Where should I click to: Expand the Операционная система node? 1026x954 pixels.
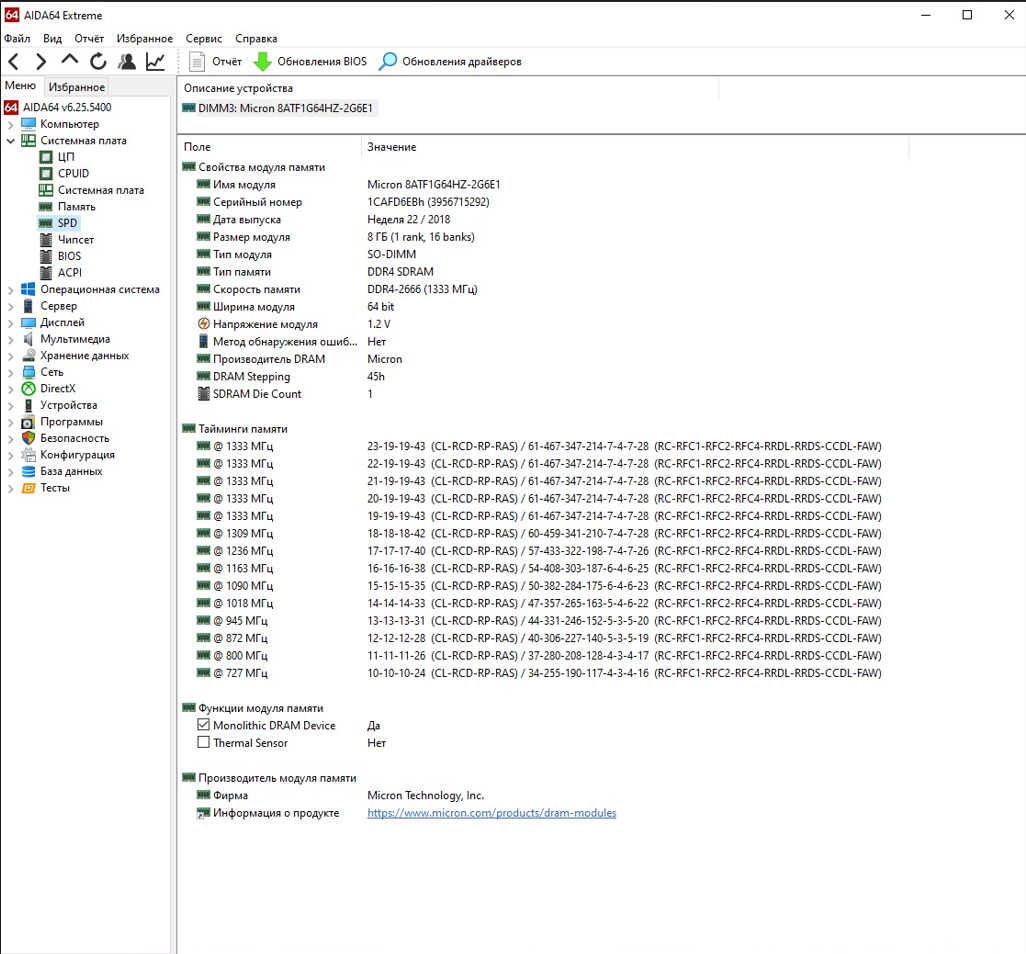10,289
